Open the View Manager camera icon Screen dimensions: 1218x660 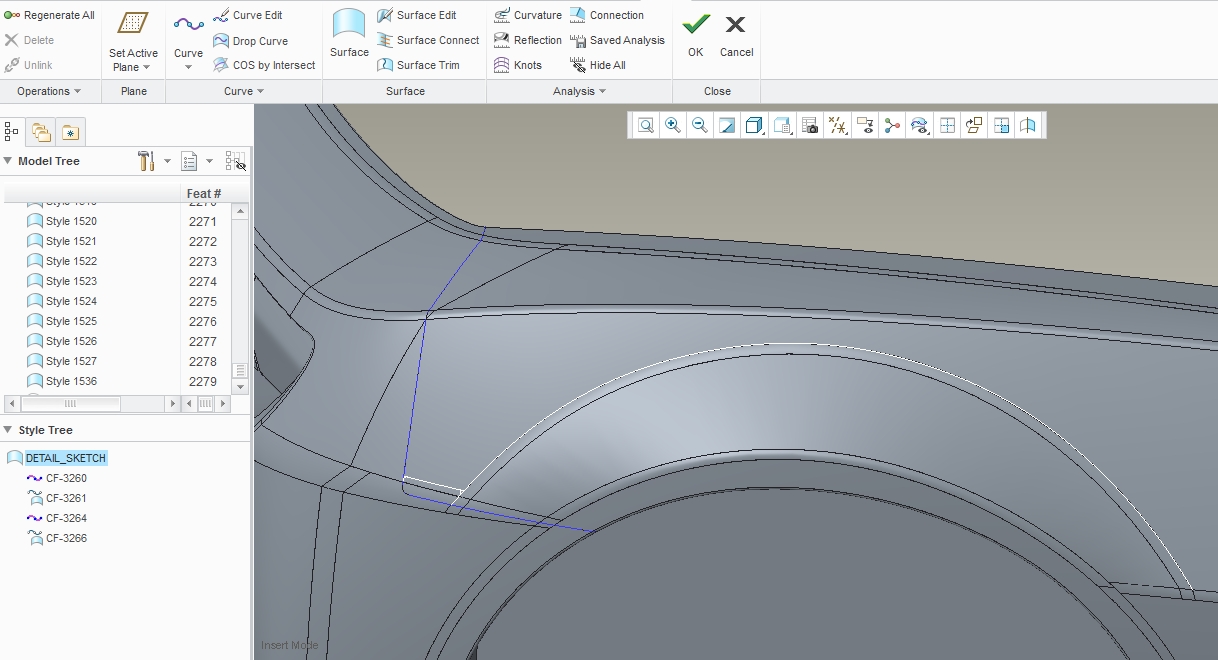pos(810,125)
